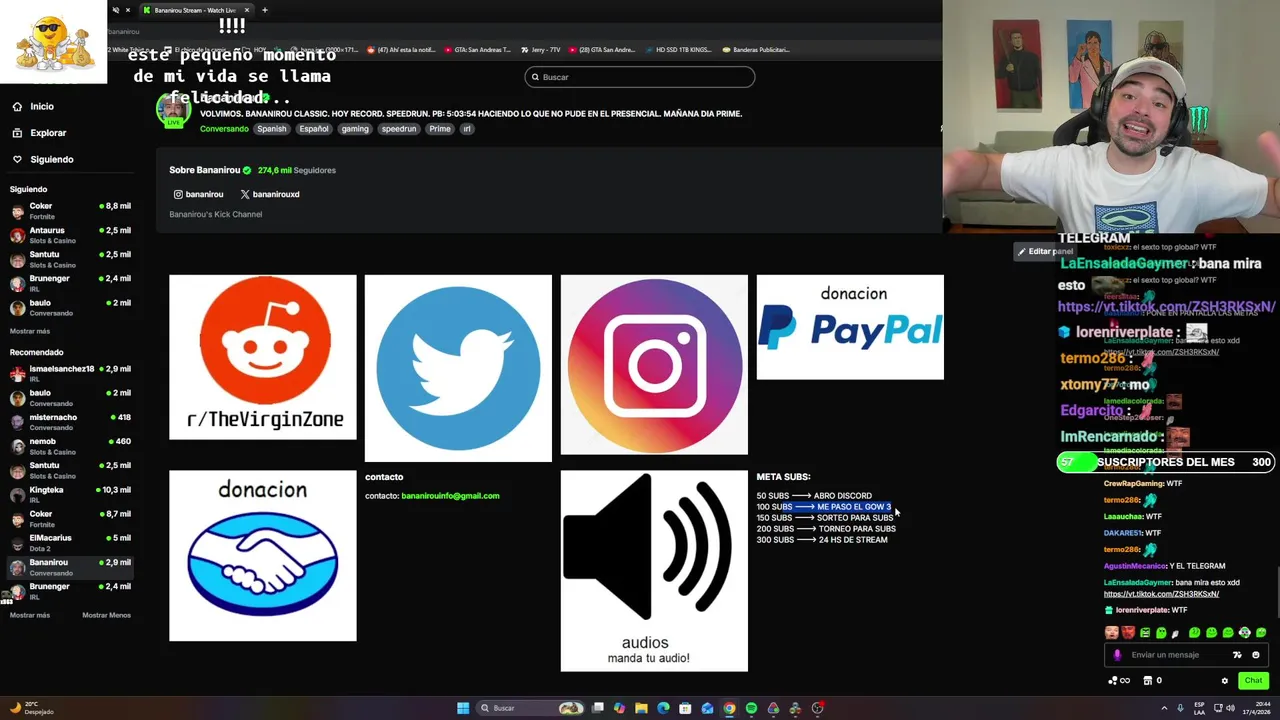Open the PayPal donacion panel
The height and width of the screenshot is (720, 1280).
pyautogui.click(x=850, y=327)
